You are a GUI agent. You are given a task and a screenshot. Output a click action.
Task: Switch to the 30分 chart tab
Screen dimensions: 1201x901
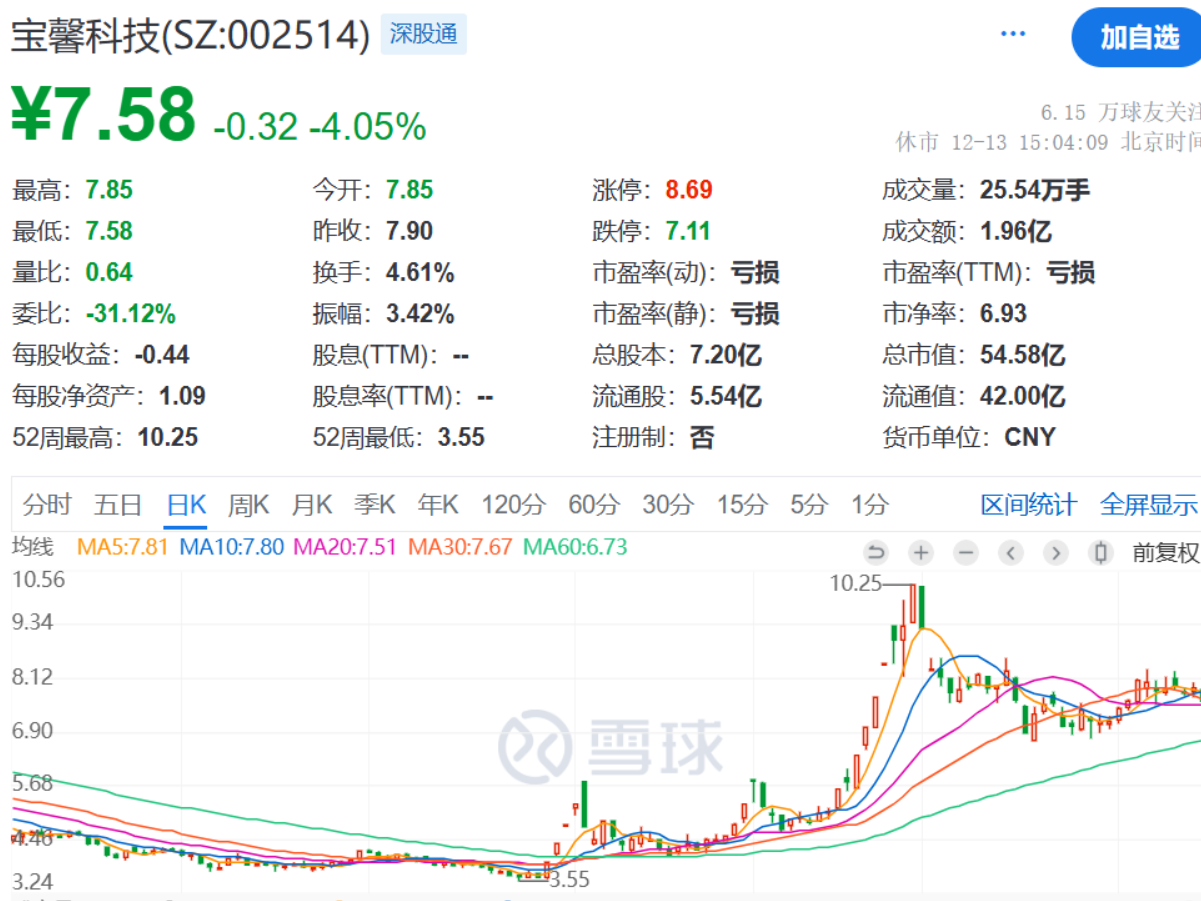(668, 505)
